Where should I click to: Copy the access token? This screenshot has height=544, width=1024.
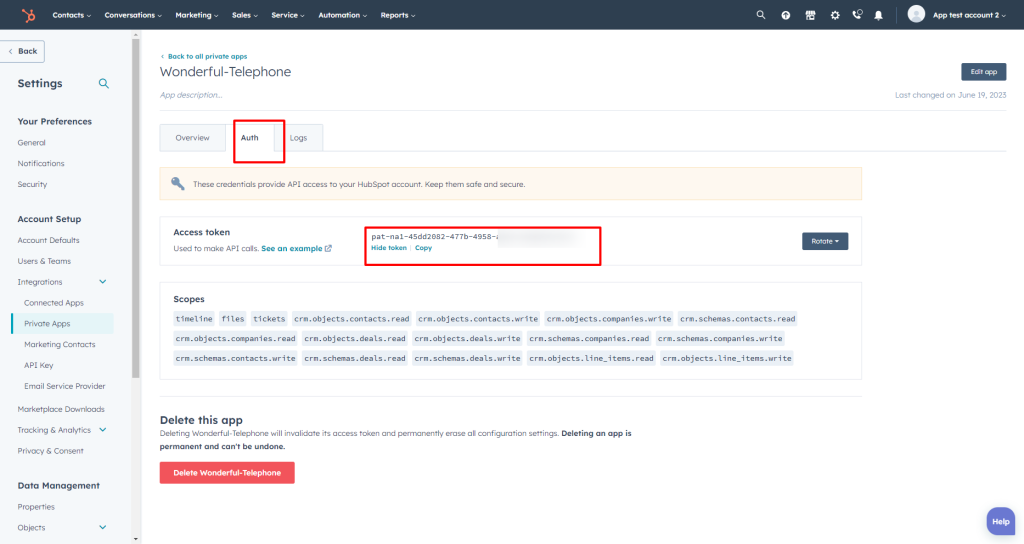(x=423, y=248)
